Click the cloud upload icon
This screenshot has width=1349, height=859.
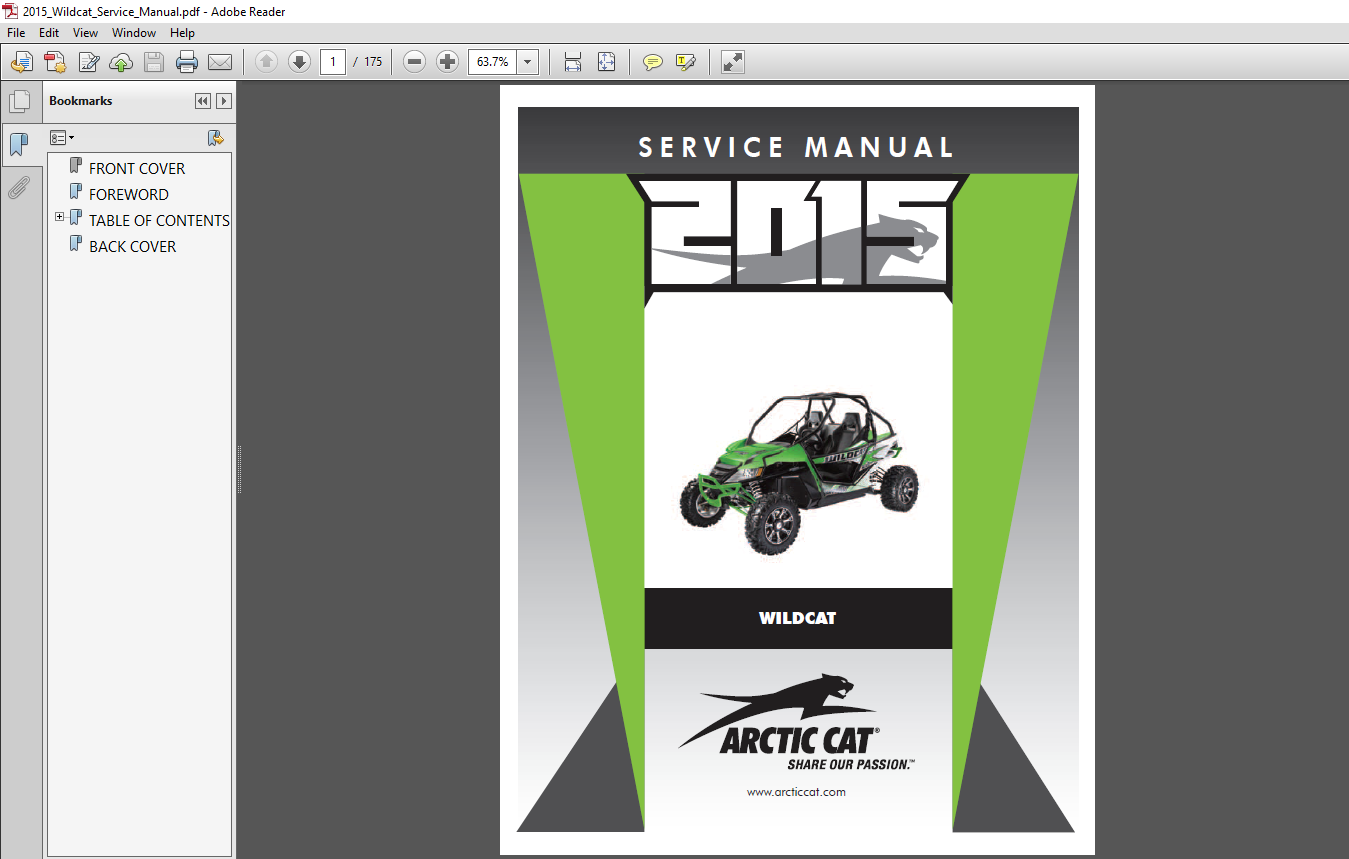(x=121, y=62)
